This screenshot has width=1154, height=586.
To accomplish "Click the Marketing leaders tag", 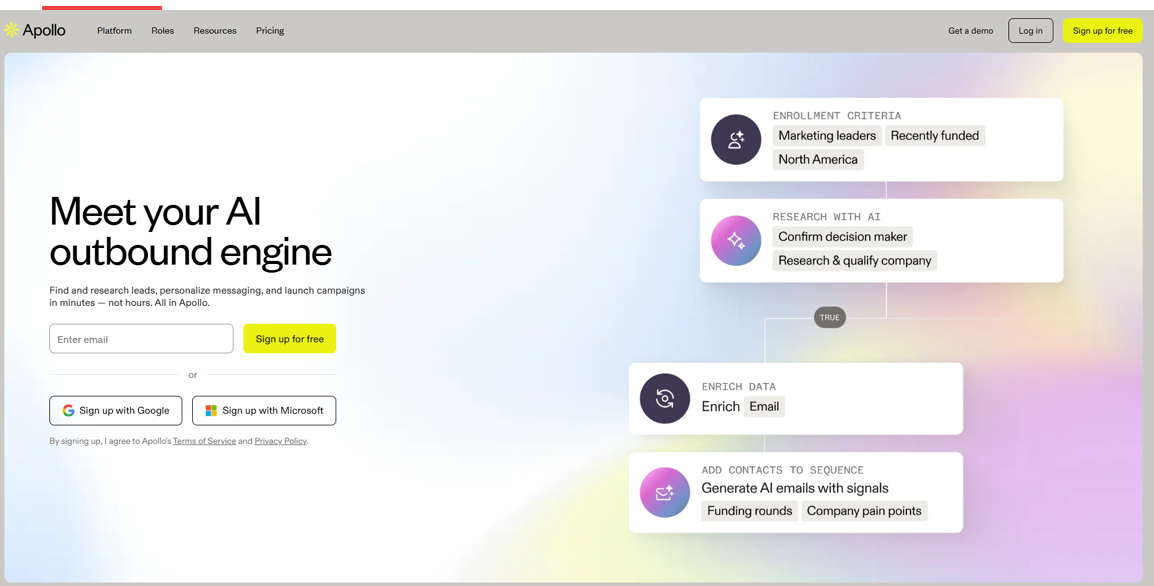I will click(x=827, y=135).
